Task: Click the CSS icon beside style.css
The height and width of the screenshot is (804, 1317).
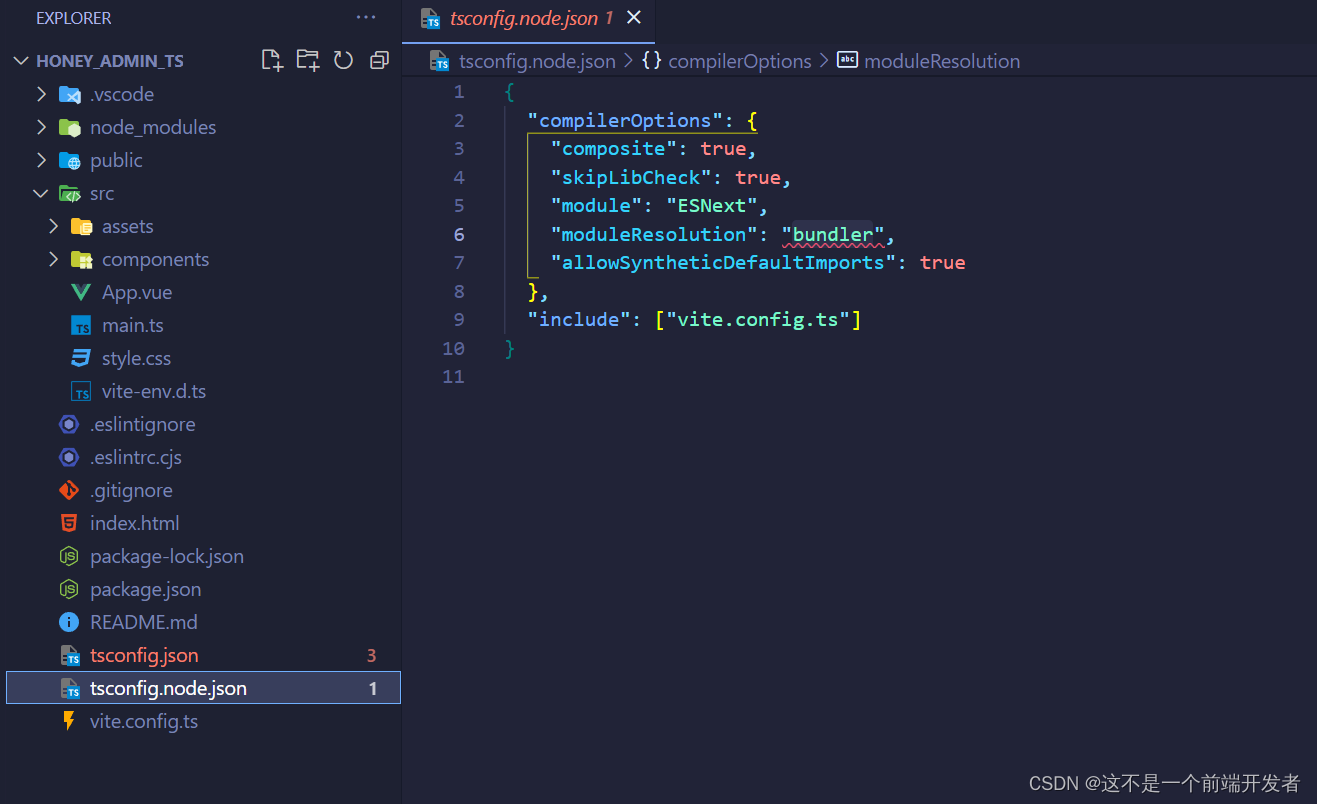Action: (x=82, y=358)
